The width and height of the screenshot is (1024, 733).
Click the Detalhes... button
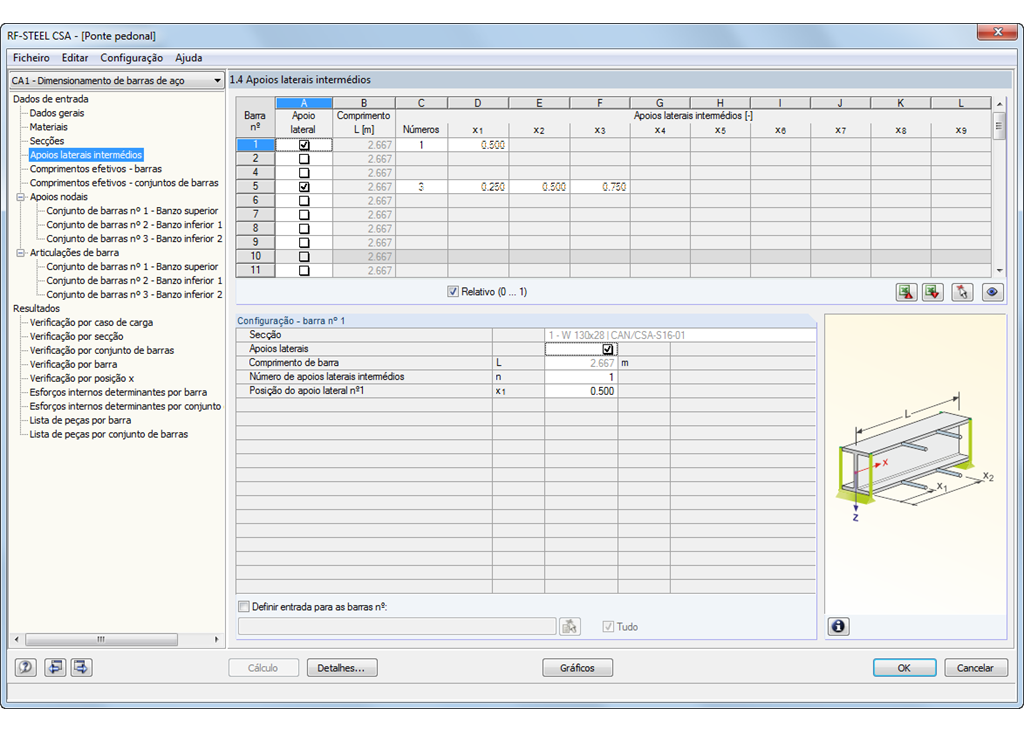click(x=342, y=668)
